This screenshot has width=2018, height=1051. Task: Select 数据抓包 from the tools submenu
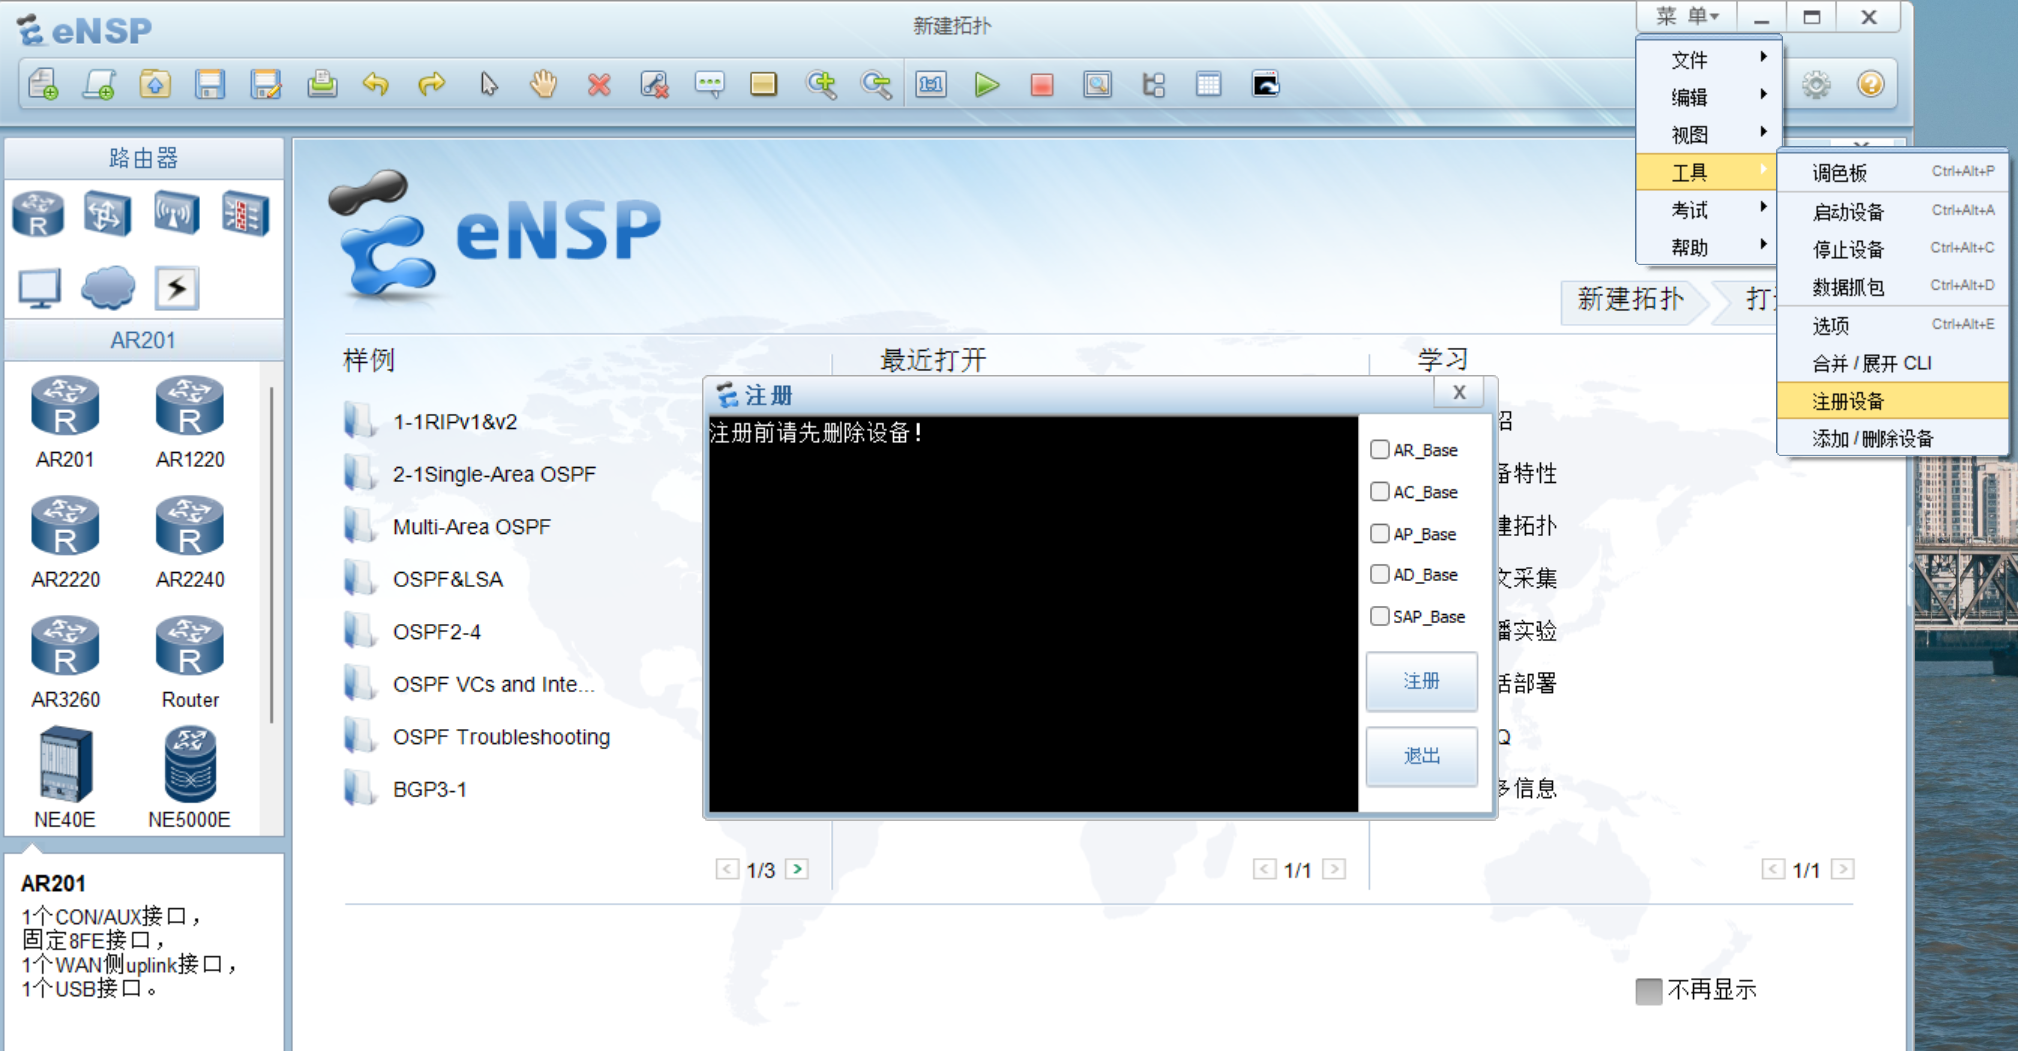tap(1893, 287)
